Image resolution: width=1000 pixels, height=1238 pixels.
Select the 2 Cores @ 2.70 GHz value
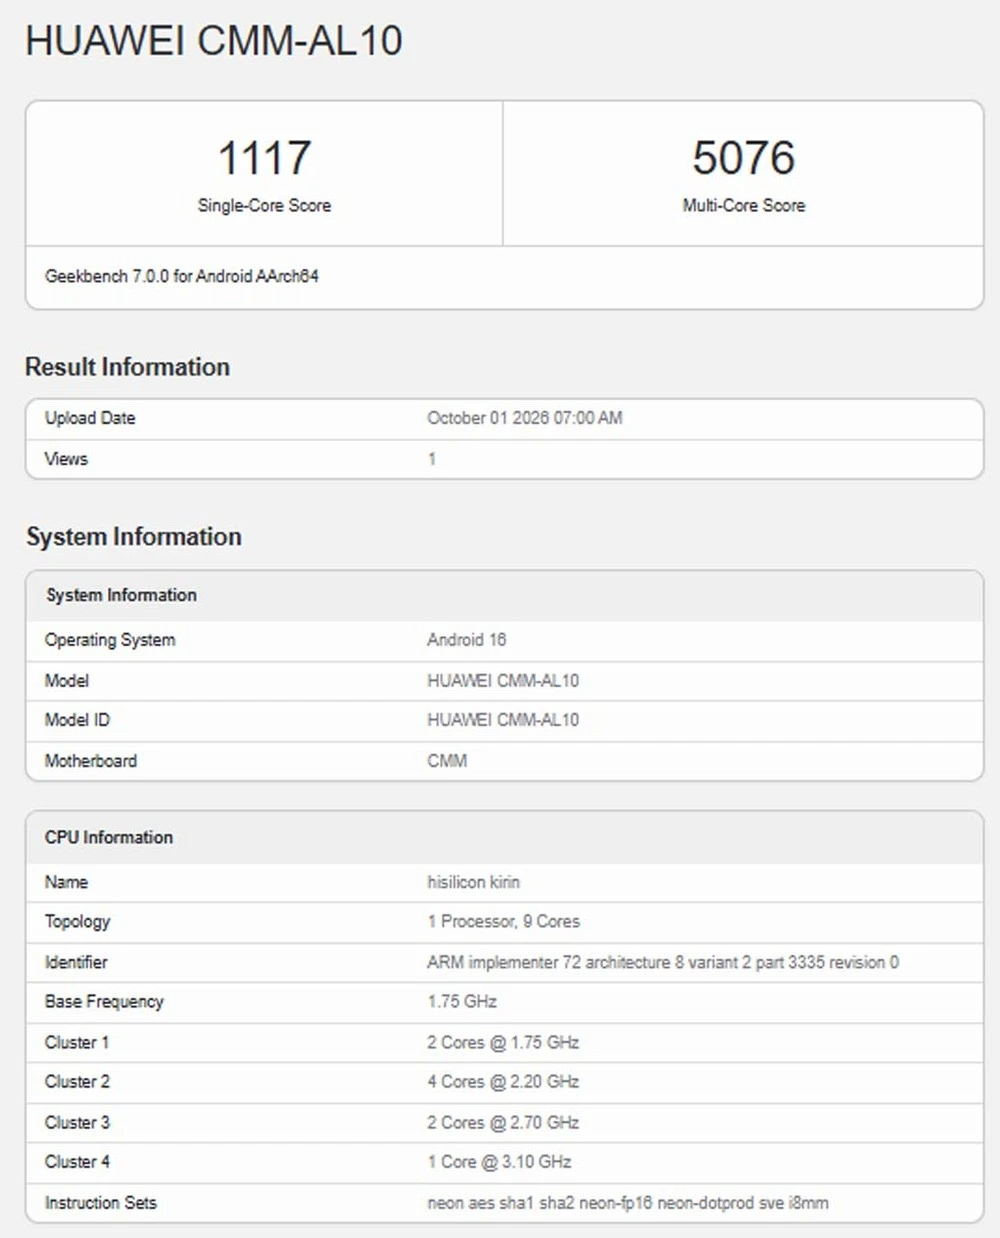coord(503,1122)
